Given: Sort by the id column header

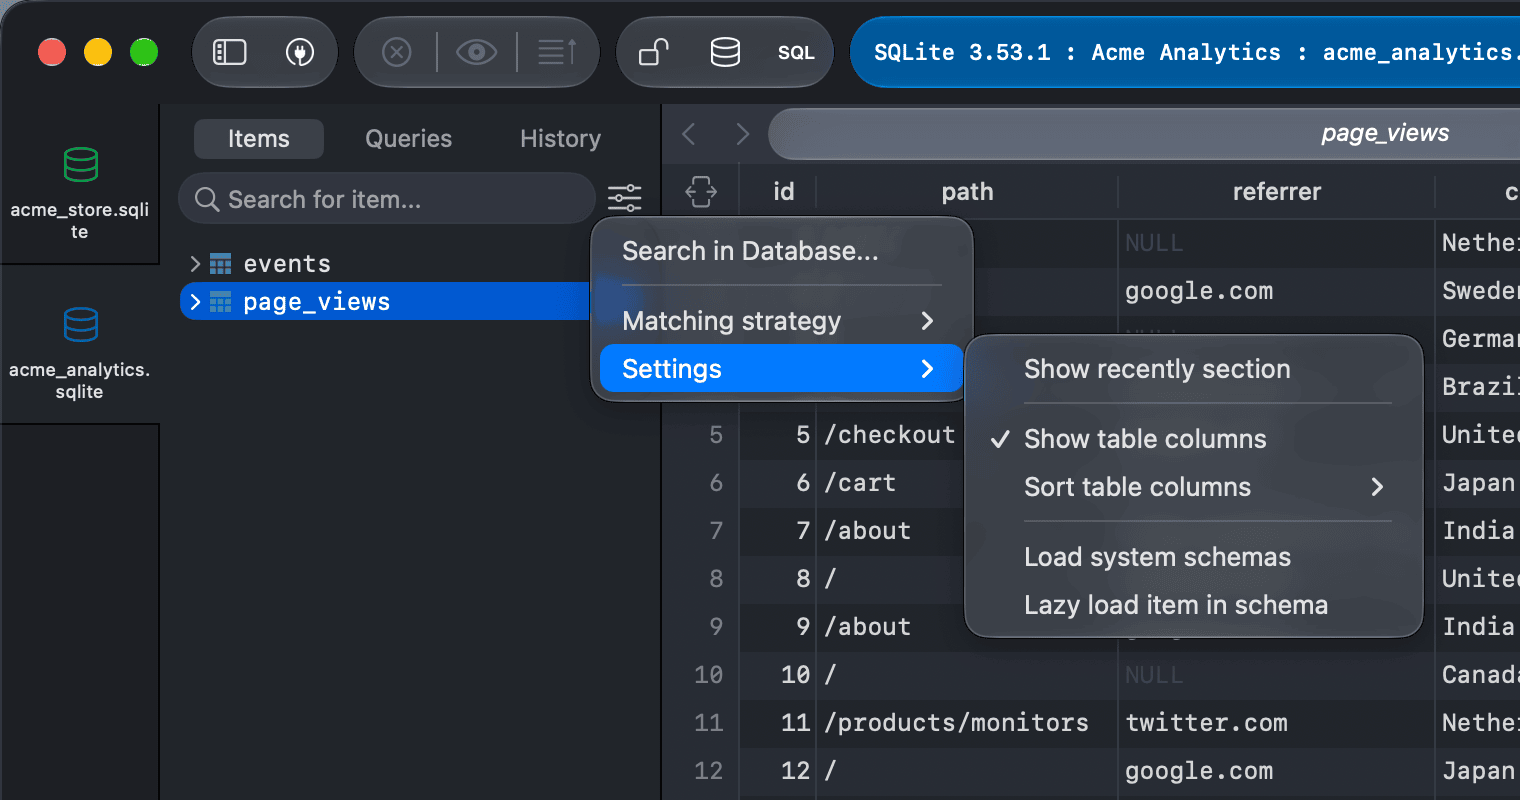Looking at the screenshot, I should click(x=783, y=192).
